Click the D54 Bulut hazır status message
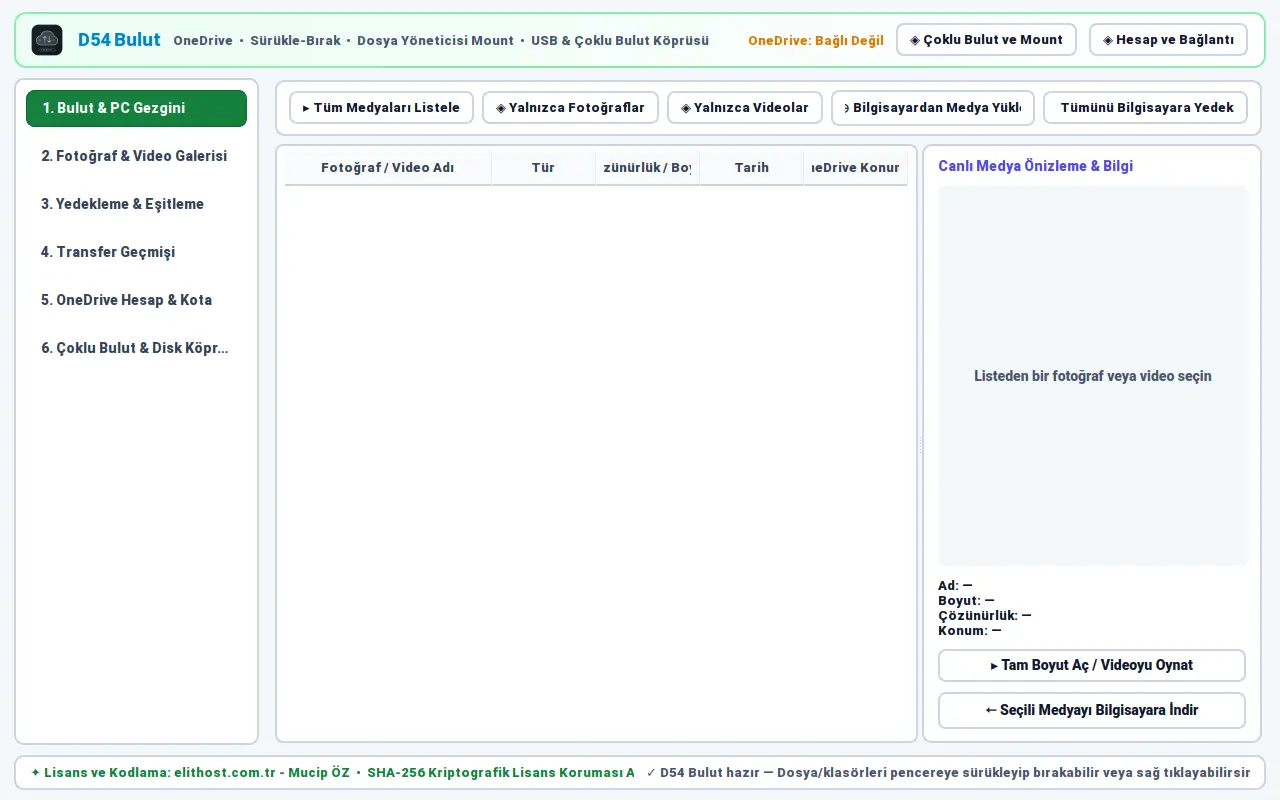Viewport: 1280px width, 800px height. tap(949, 773)
